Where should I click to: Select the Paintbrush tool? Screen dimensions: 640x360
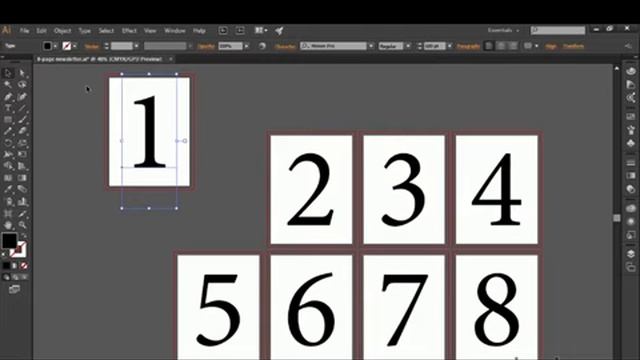coord(22,120)
